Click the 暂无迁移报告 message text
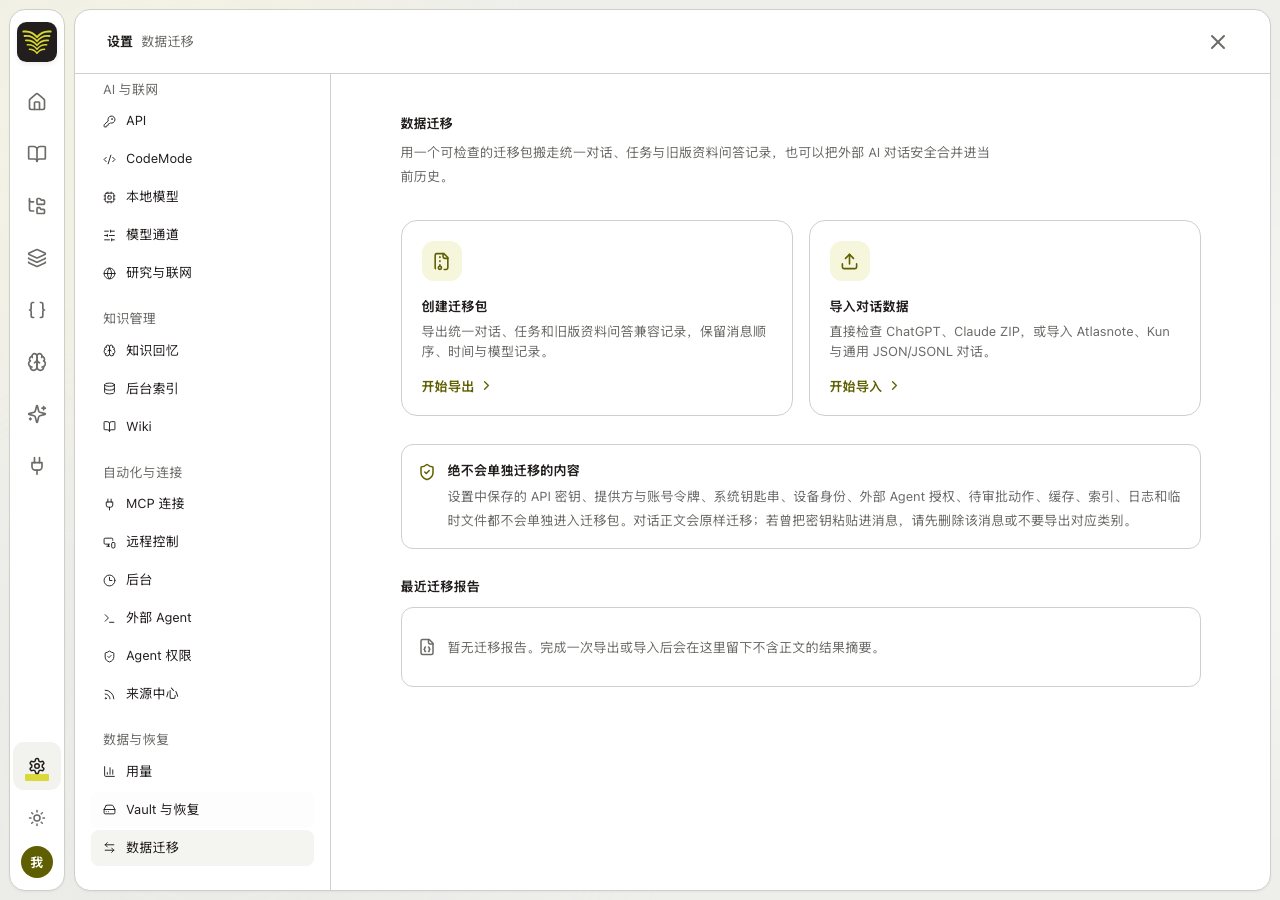1280x900 pixels. point(665,647)
